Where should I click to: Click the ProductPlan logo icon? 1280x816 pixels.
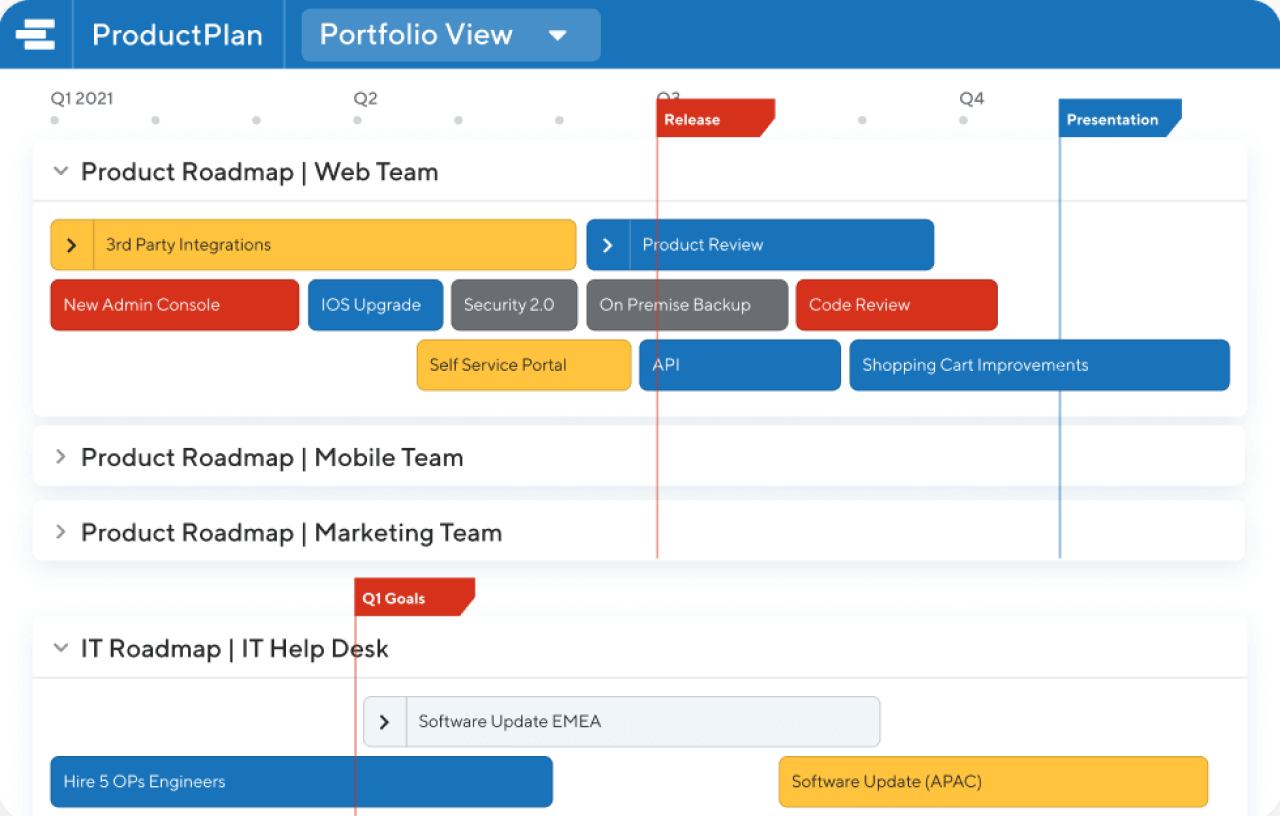(x=36, y=34)
